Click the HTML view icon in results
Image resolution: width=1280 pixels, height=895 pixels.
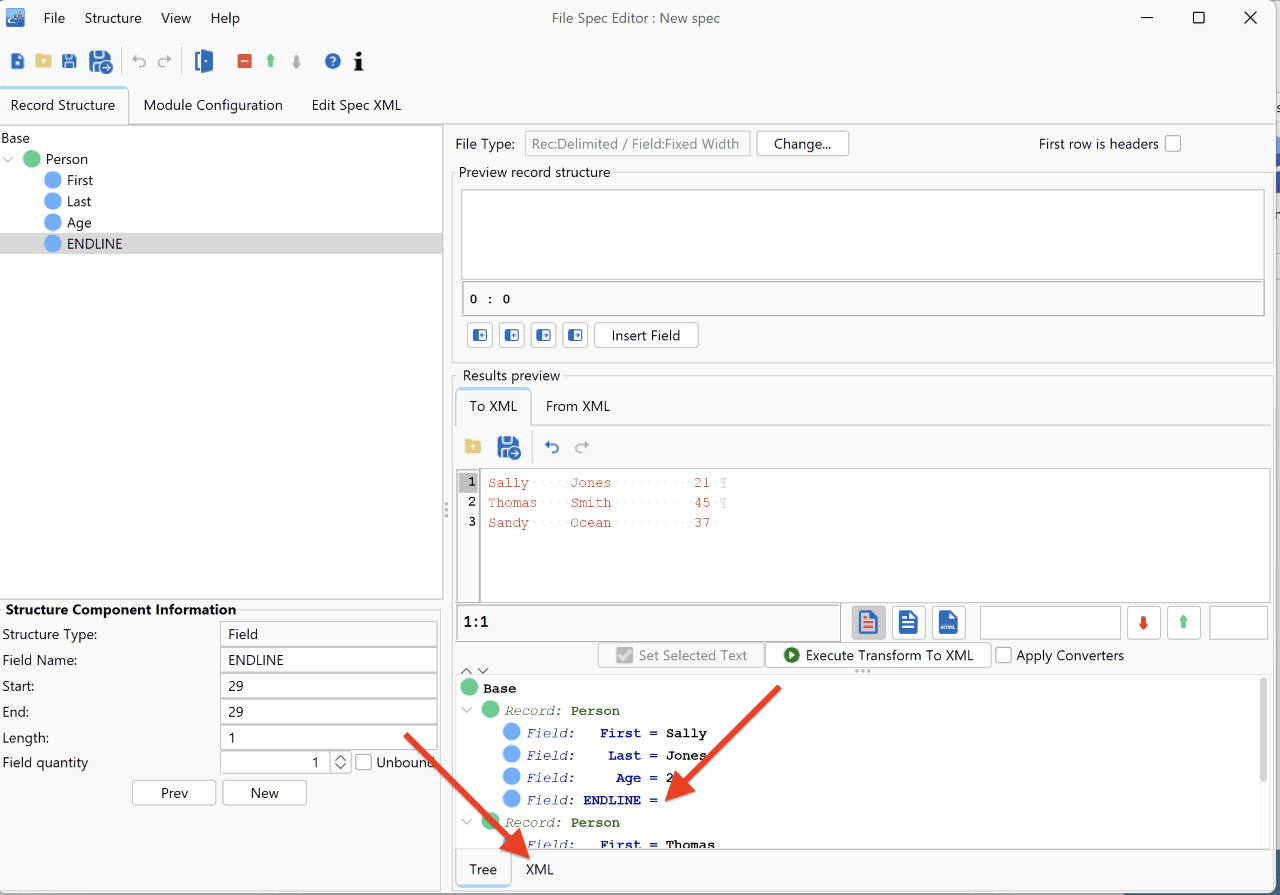[x=949, y=623]
